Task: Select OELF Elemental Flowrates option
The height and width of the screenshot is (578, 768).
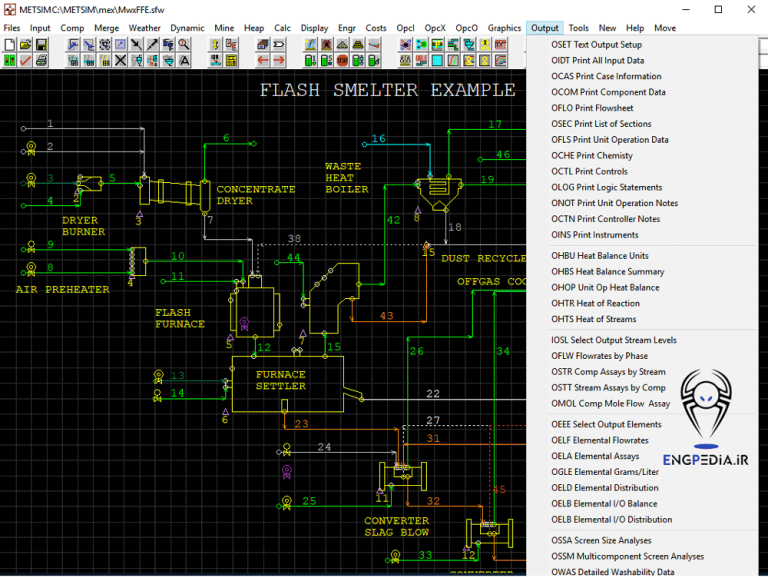Action: click(599, 440)
